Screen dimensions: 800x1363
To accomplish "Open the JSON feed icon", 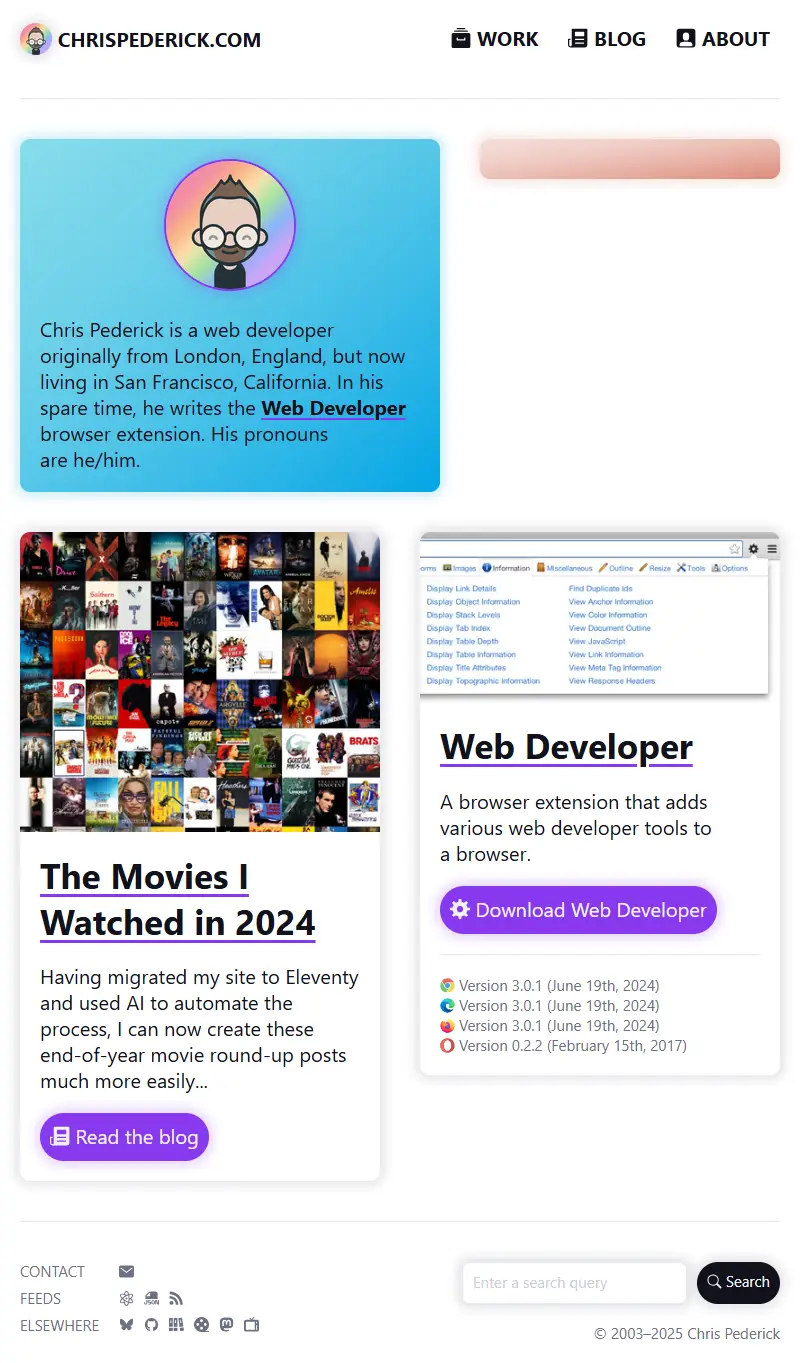I will (x=151, y=1299).
